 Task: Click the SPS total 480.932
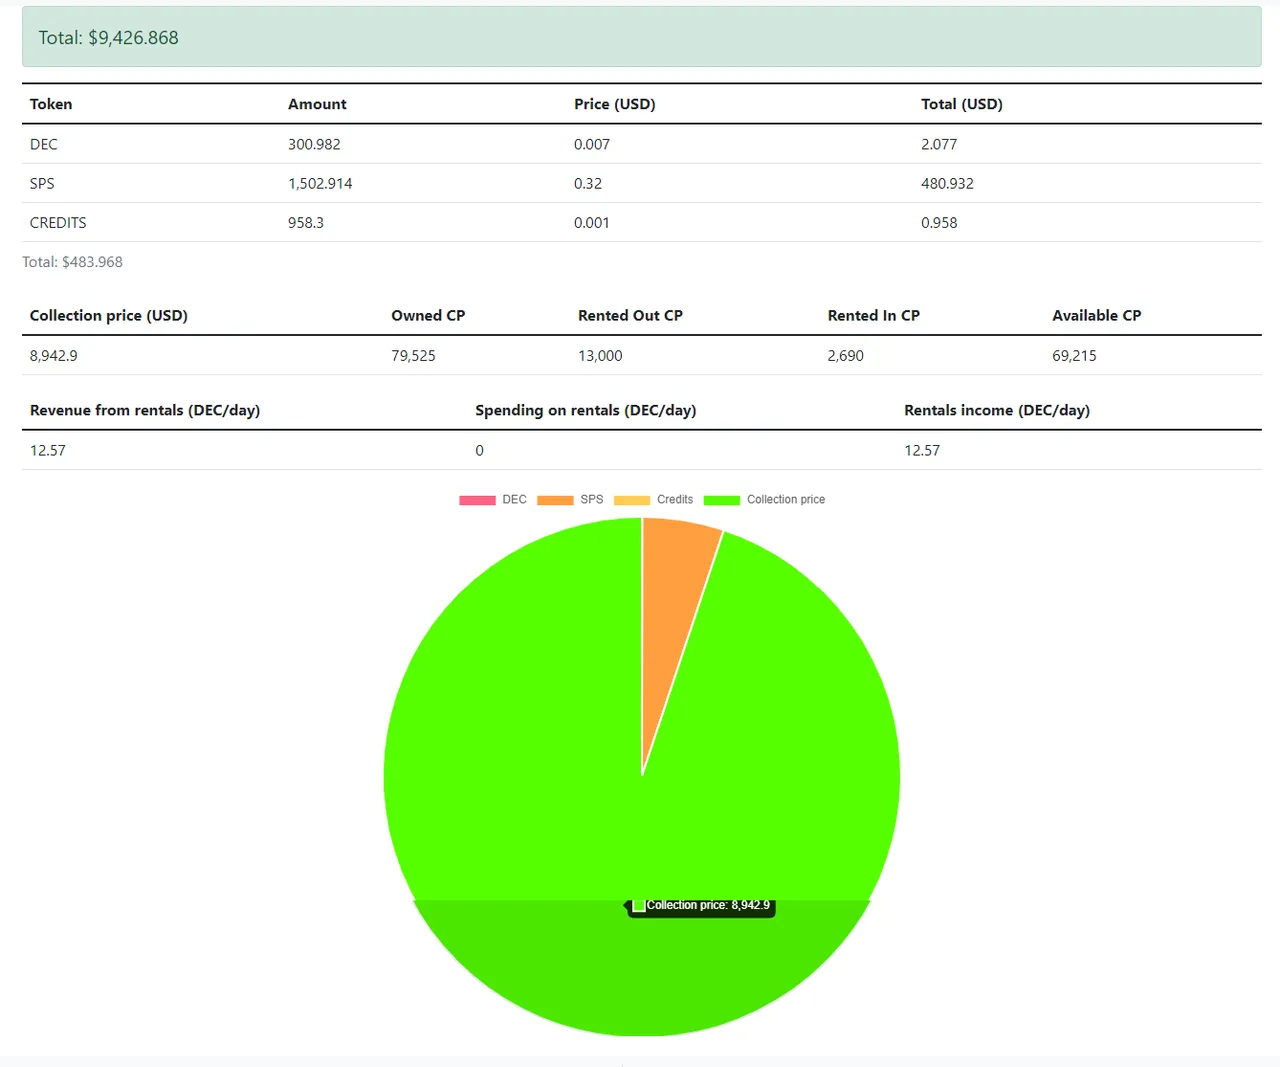click(x=947, y=183)
